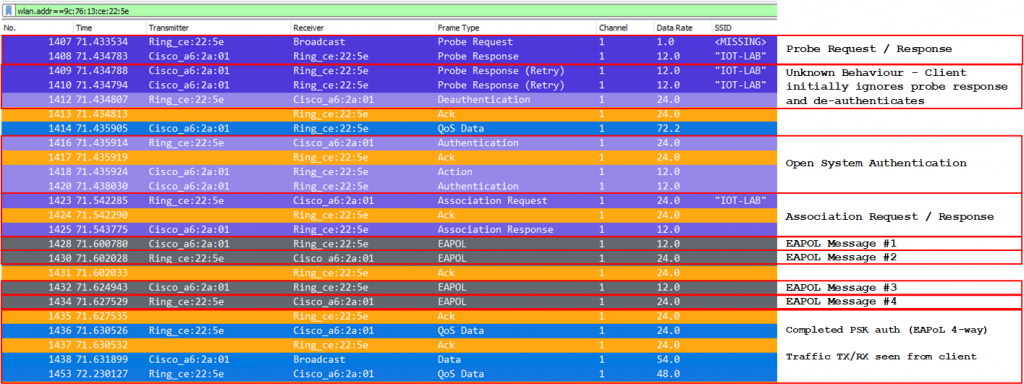Image resolution: width=1024 pixels, height=384 pixels.
Task: Select packet 1416 Authentication row
Action: coord(389,143)
